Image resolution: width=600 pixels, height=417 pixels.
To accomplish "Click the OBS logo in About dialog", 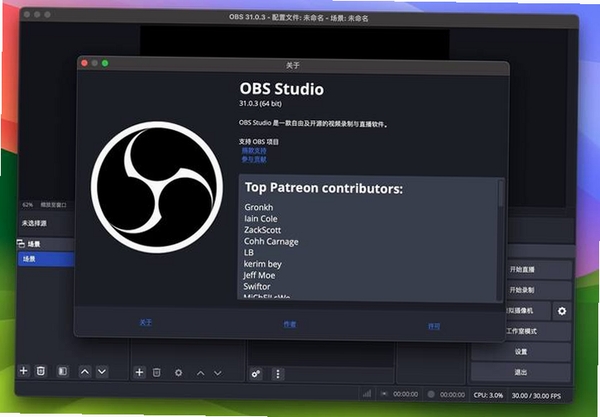I will 157,187.
